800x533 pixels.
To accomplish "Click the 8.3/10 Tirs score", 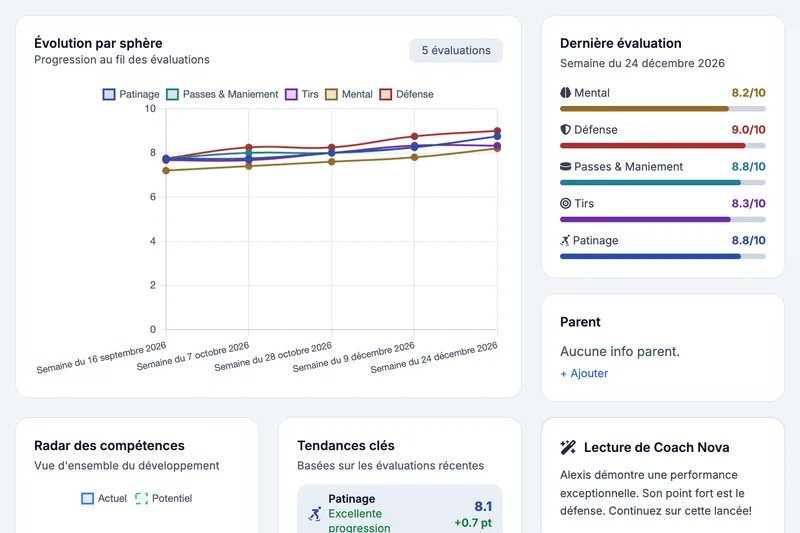I will [x=748, y=204].
